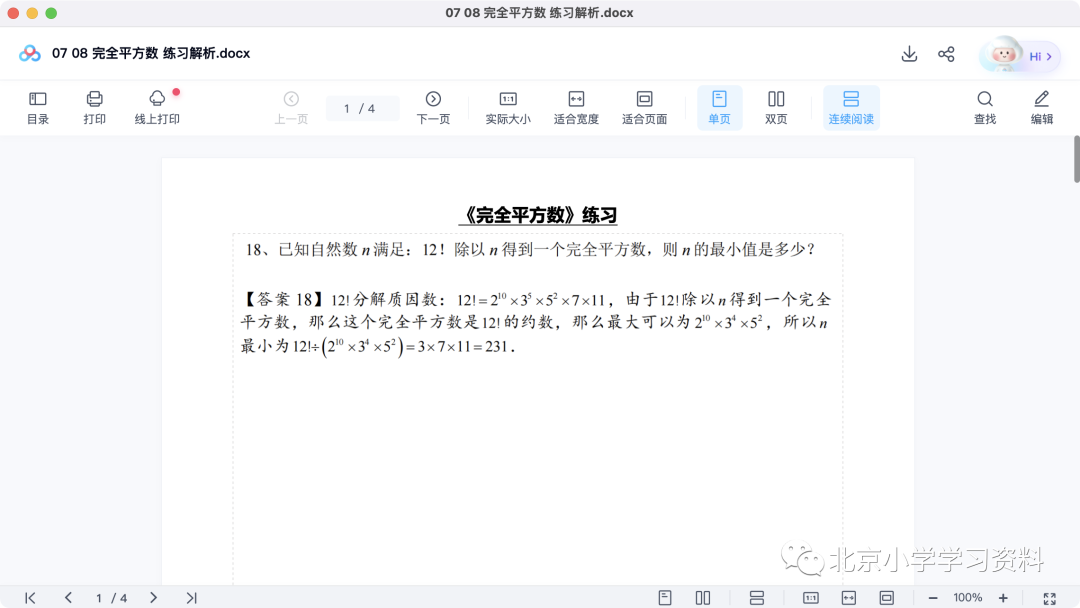
Task: Go to next page with 下一页
Action: pyautogui.click(x=433, y=107)
